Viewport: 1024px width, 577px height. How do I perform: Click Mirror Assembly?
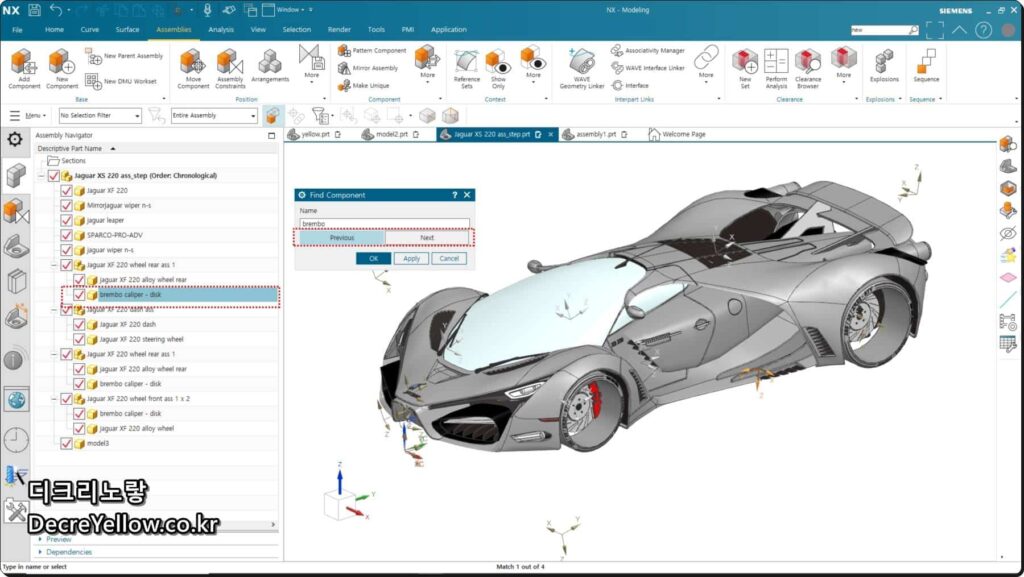[x=368, y=68]
